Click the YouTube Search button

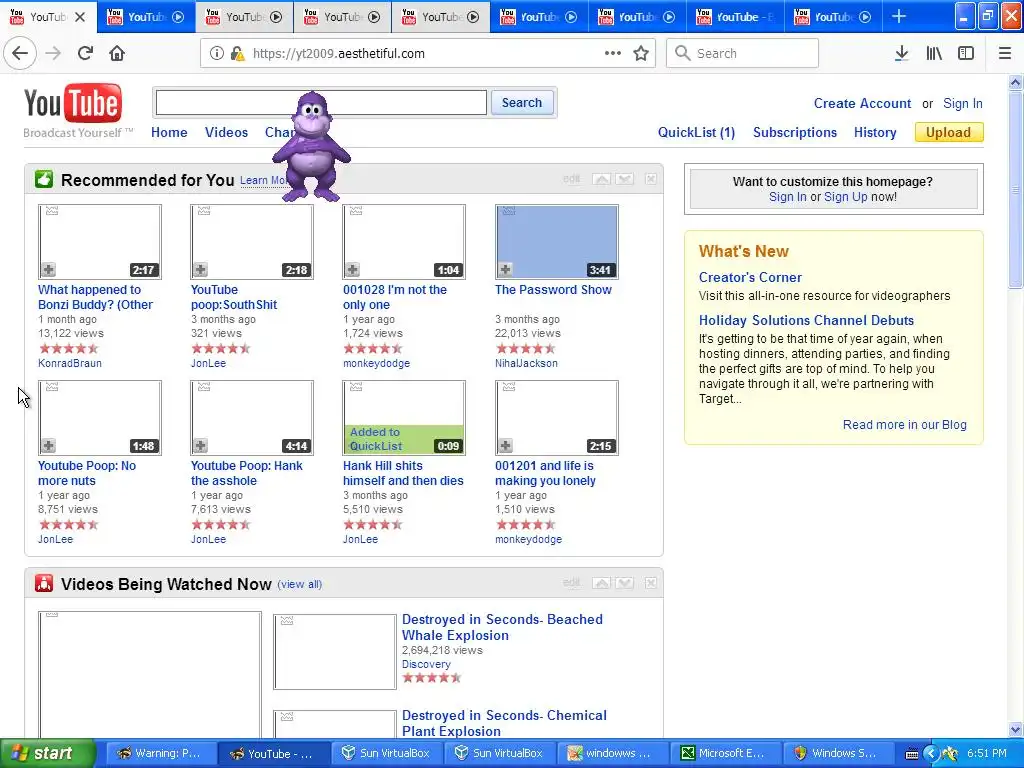pyautogui.click(x=522, y=103)
